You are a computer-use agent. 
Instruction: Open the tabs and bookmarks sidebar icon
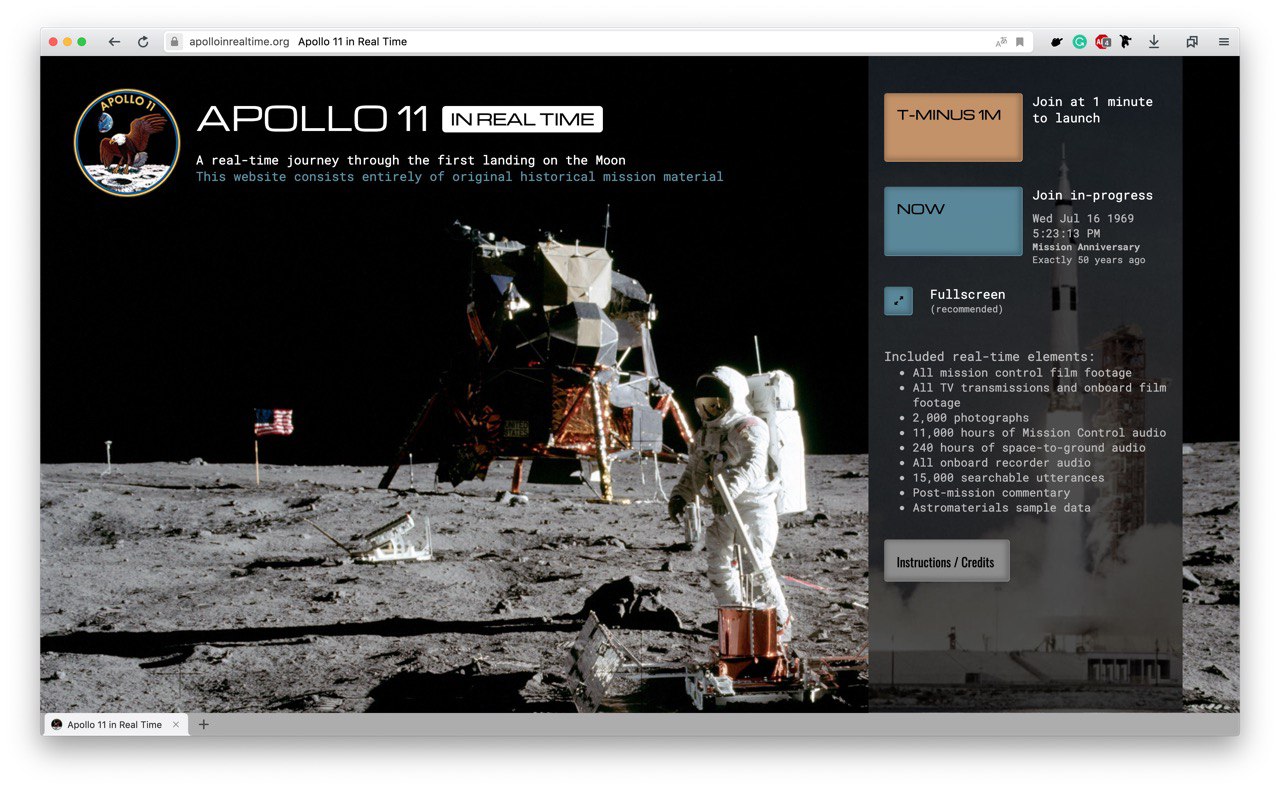pyautogui.click(x=1192, y=42)
